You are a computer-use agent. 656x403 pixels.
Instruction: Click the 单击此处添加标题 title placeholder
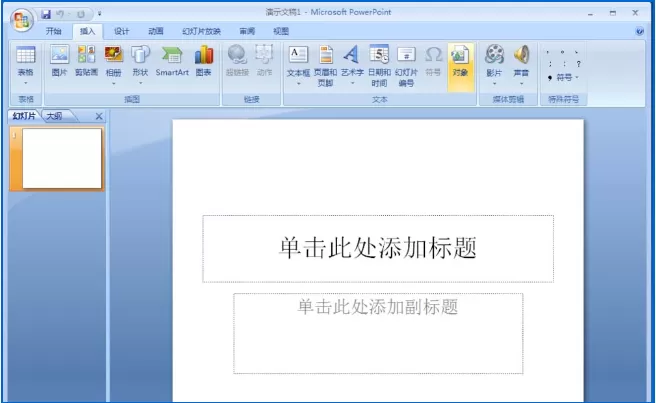point(378,248)
